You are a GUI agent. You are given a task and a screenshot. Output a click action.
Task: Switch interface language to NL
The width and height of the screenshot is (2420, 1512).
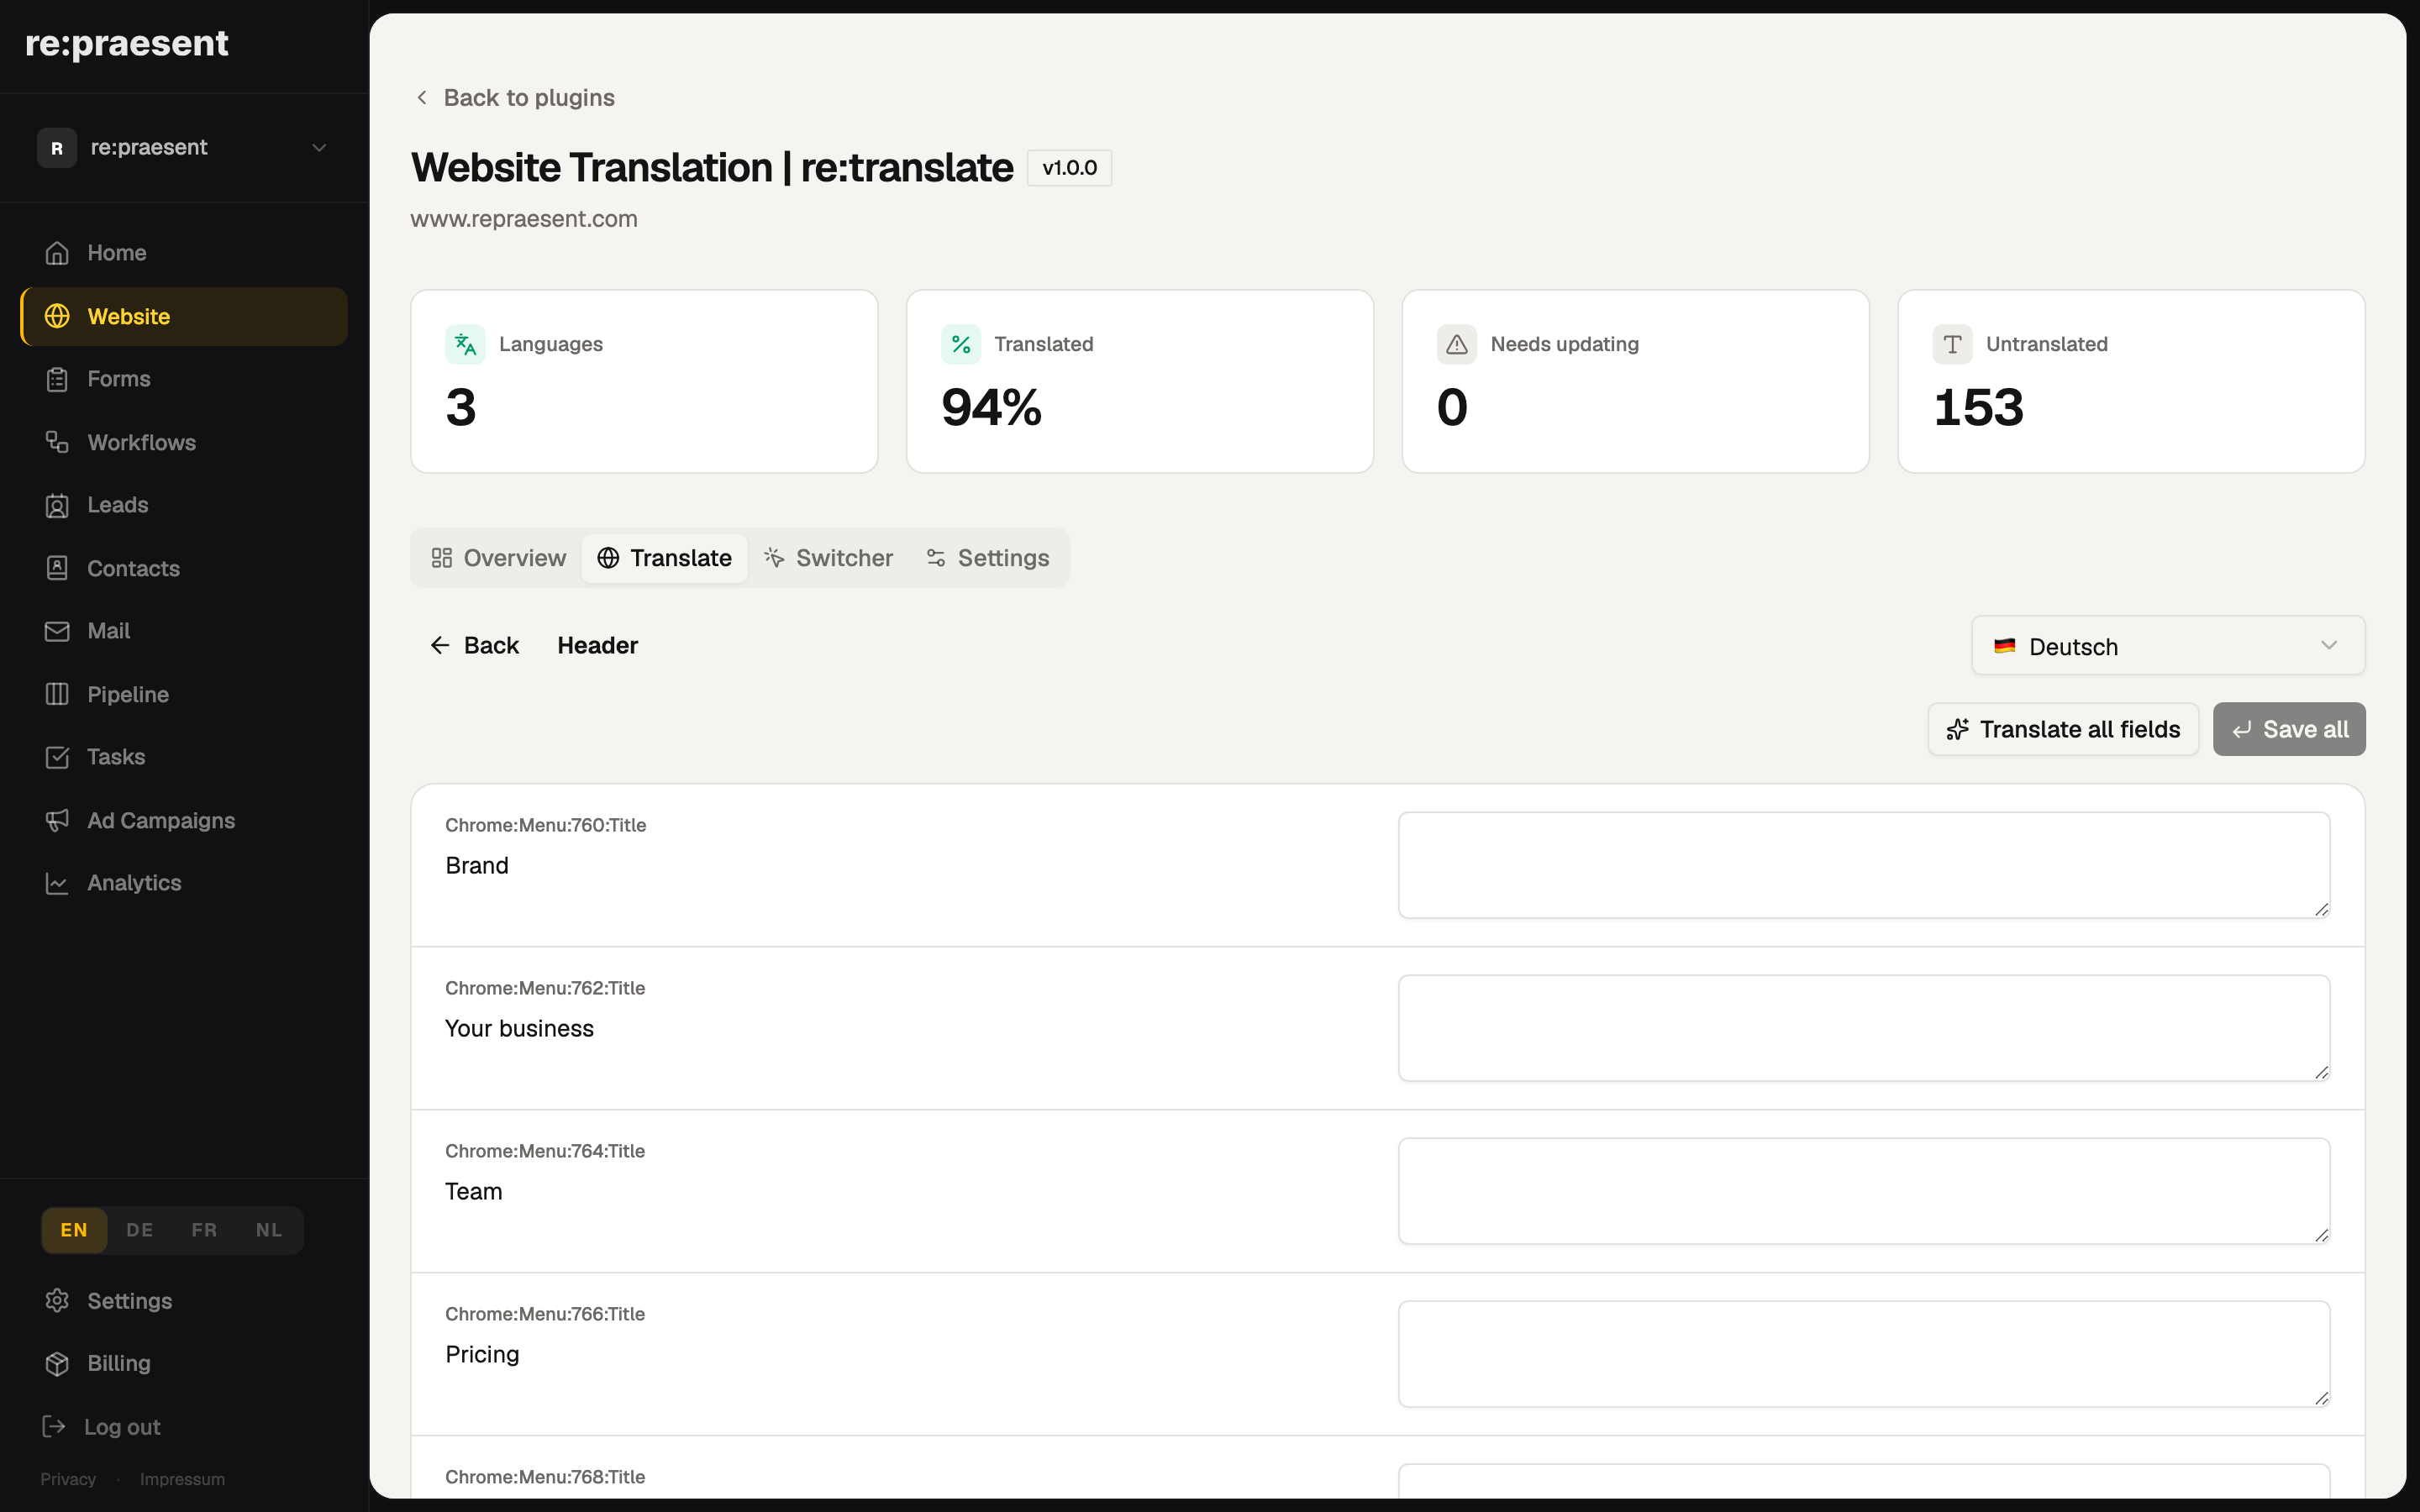point(269,1230)
